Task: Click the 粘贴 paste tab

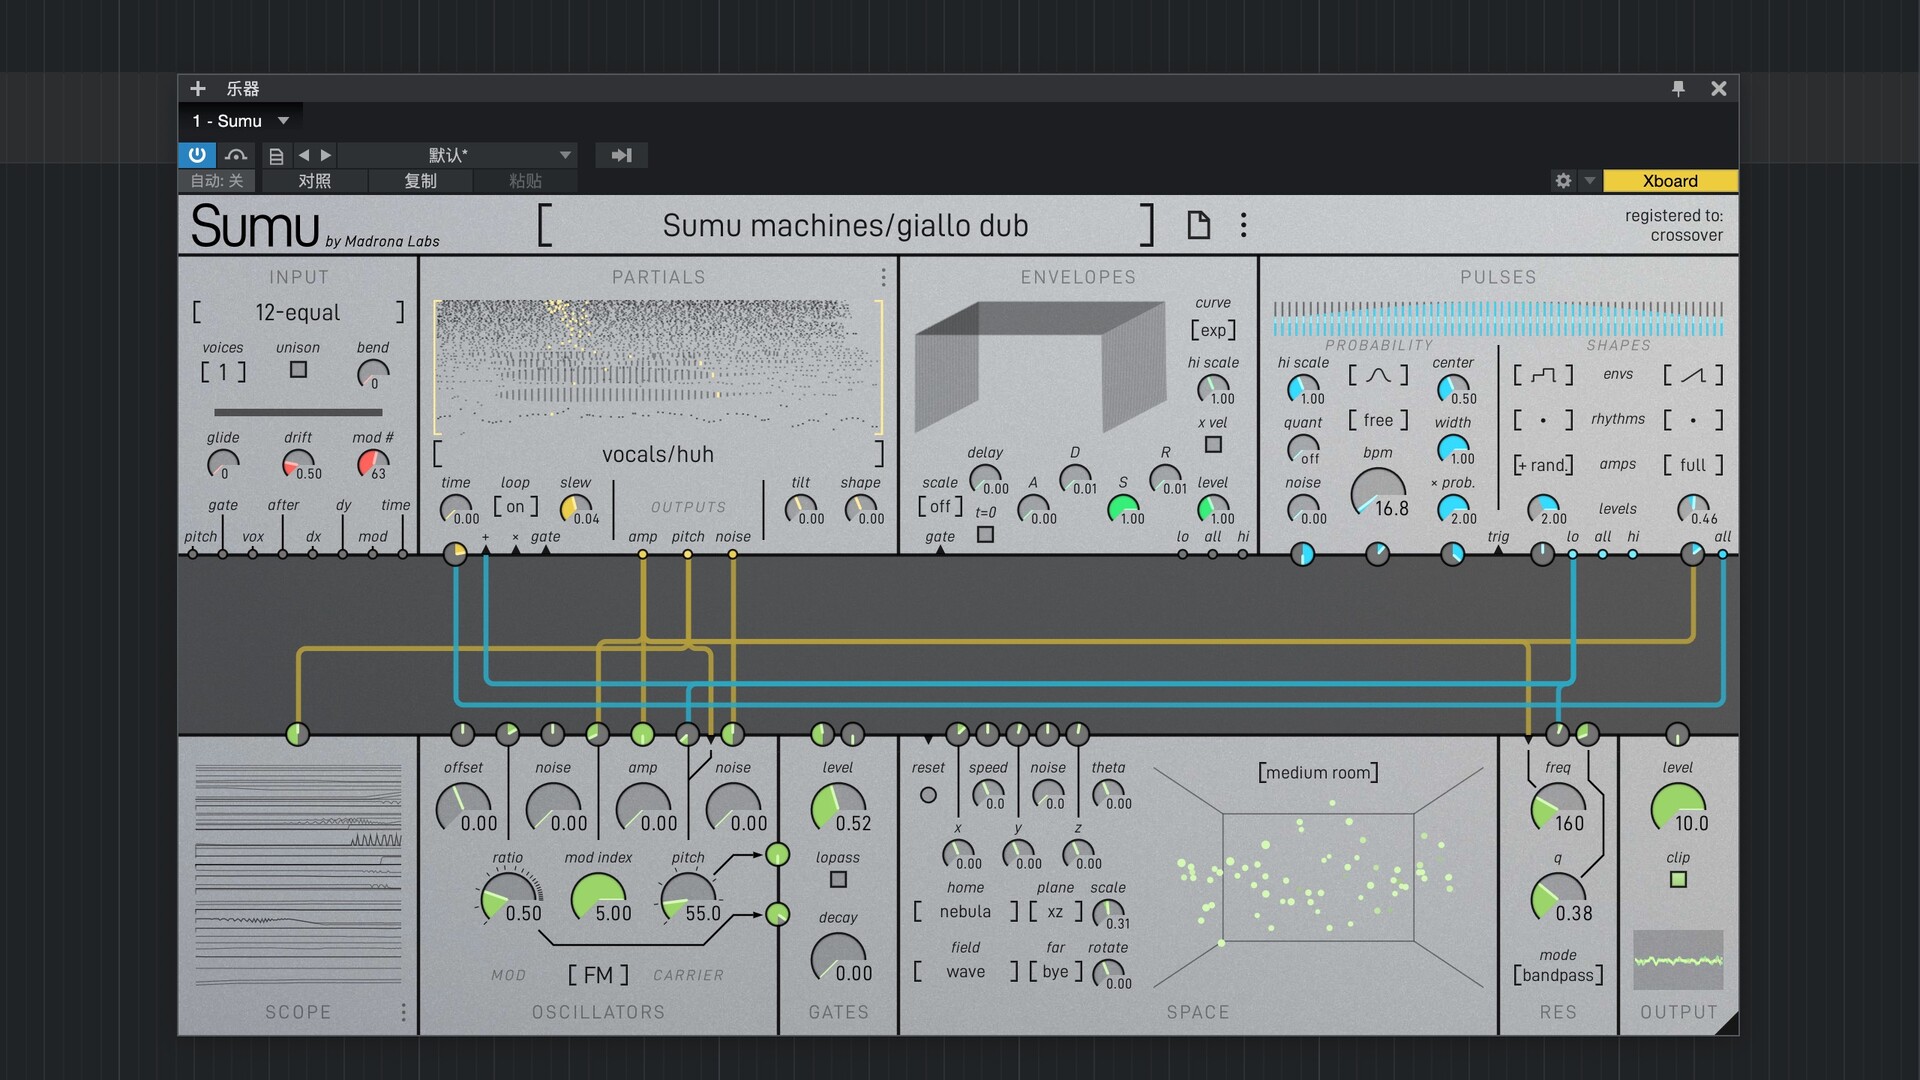Action: 525,181
